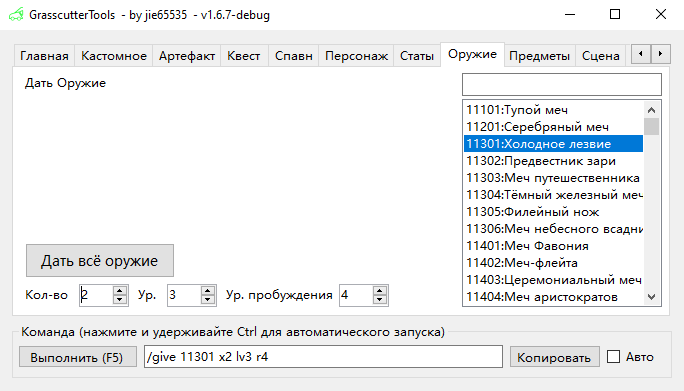Image resolution: width=684 pixels, height=391 pixels.
Task: Click weapon list scrollbar down arrow
Action: point(652,297)
